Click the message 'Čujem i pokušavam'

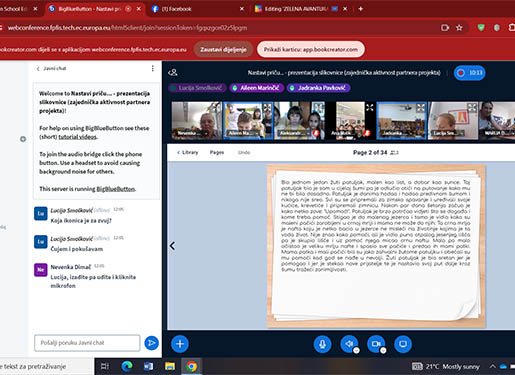(77, 249)
